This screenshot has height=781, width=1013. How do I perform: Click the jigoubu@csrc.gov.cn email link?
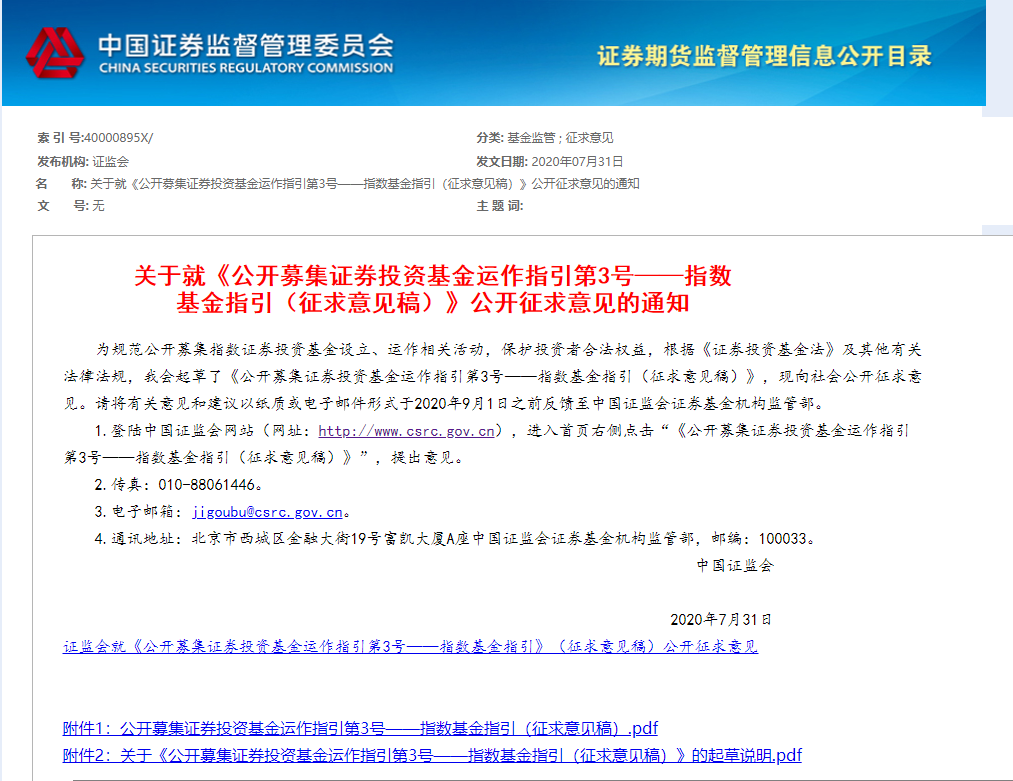coord(267,512)
